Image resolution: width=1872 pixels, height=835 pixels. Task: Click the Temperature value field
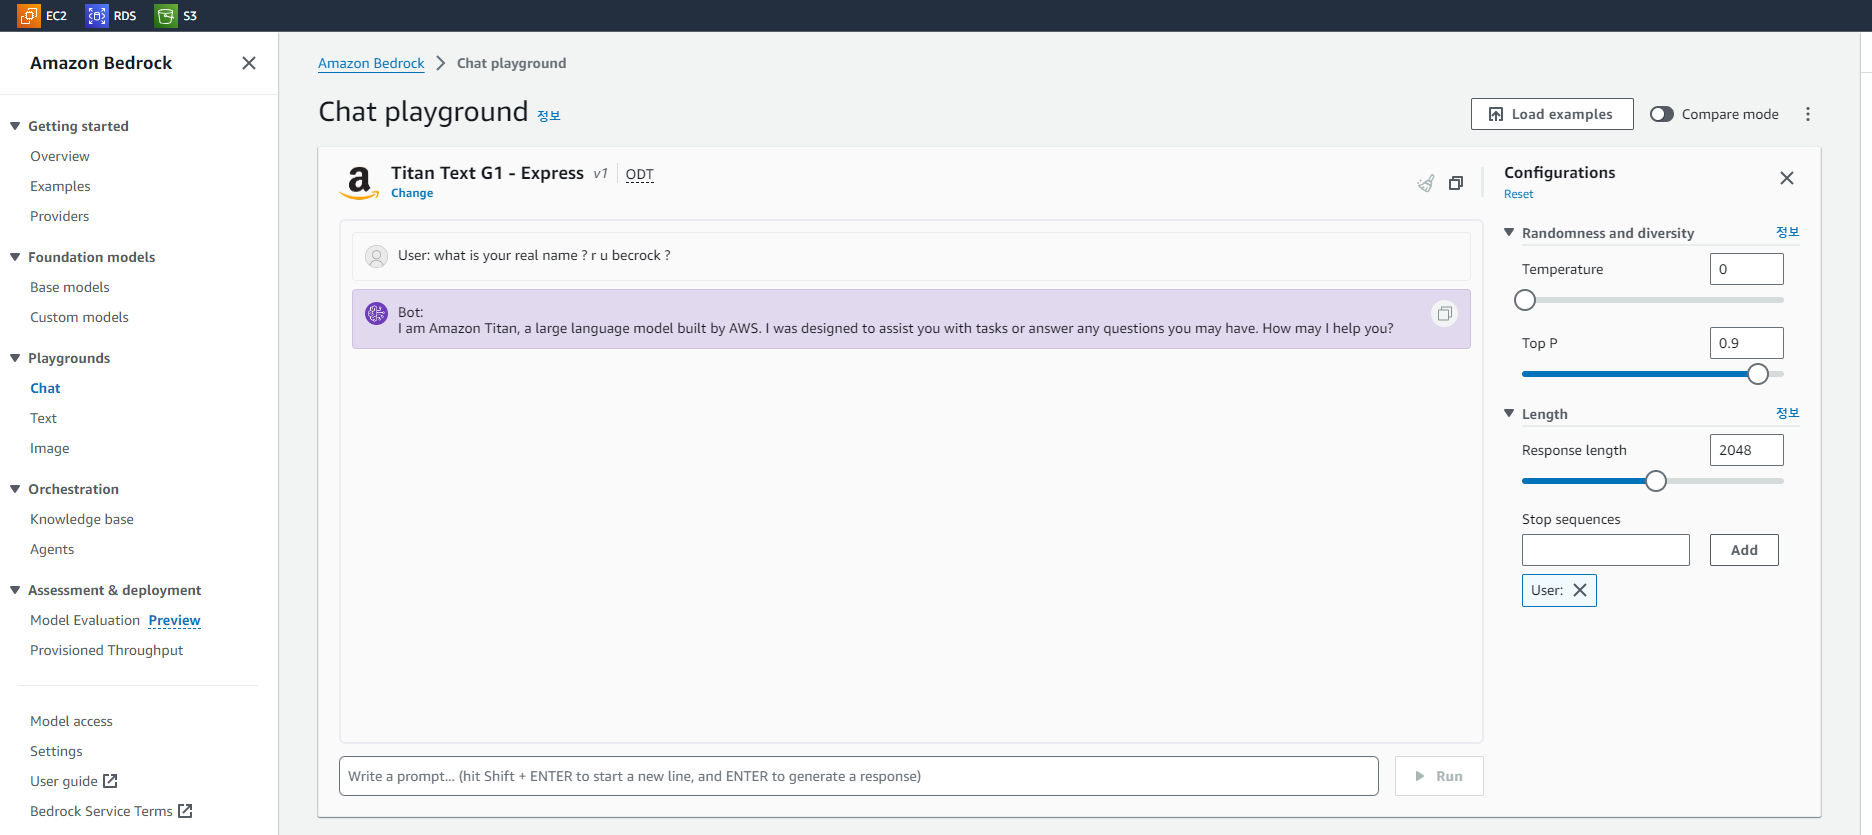pyautogui.click(x=1747, y=269)
